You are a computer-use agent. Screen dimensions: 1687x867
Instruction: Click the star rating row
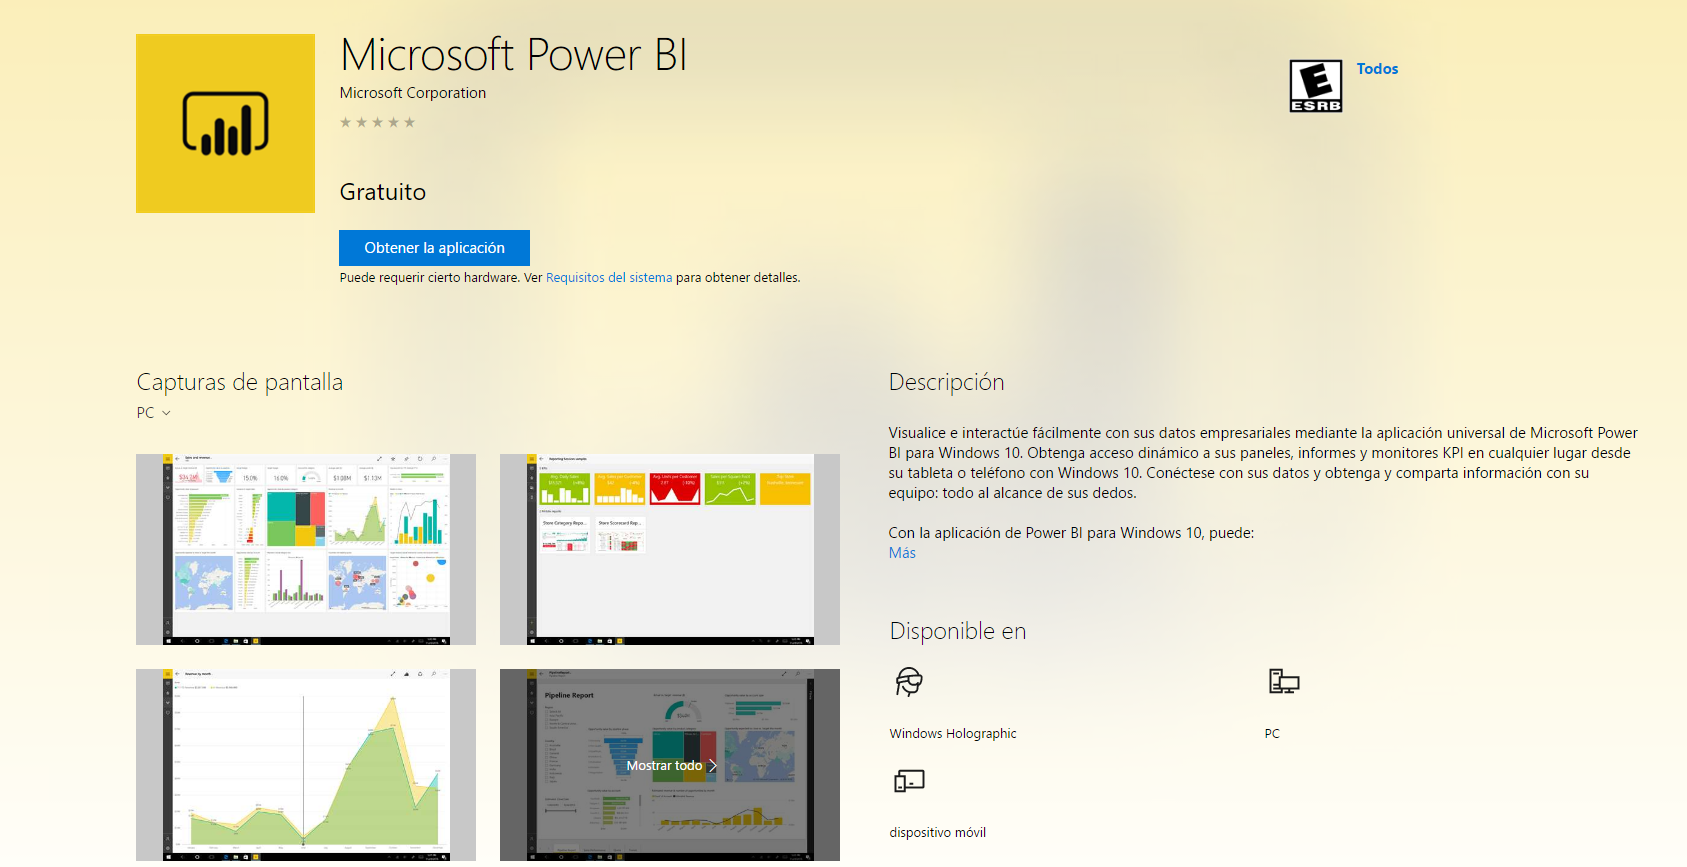[x=377, y=122]
